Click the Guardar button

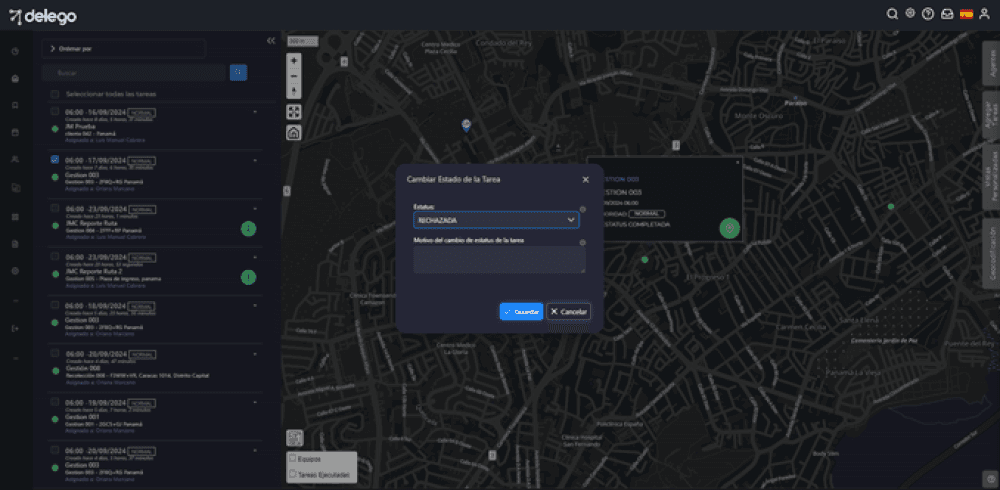(x=521, y=312)
